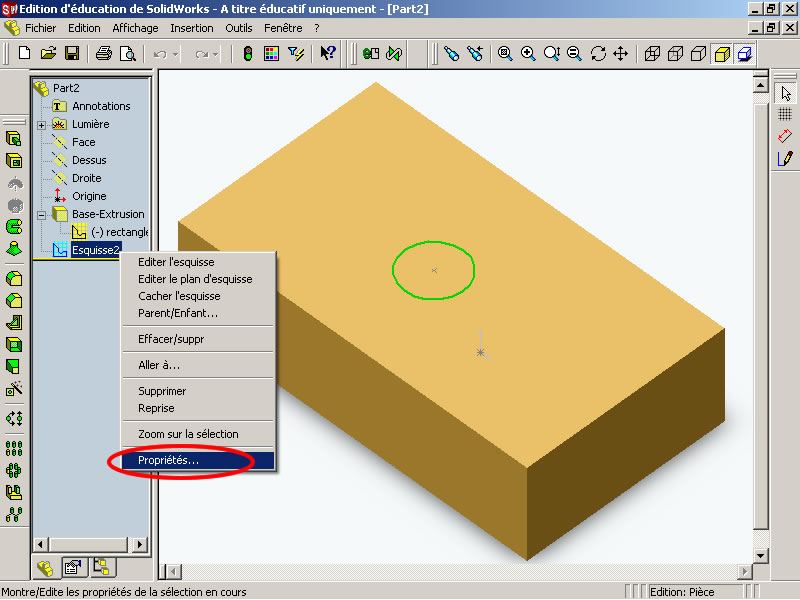Click the Zoom to Fit magnifier
This screenshot has height=600, width=800.
click(x=505, y=54)
